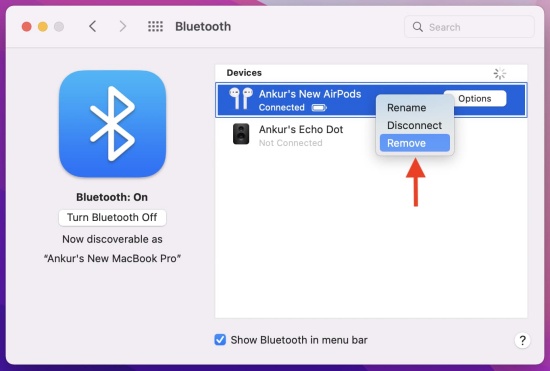Click the Not Connected status text
Screen dimensions: 550x371
point(290,143)
